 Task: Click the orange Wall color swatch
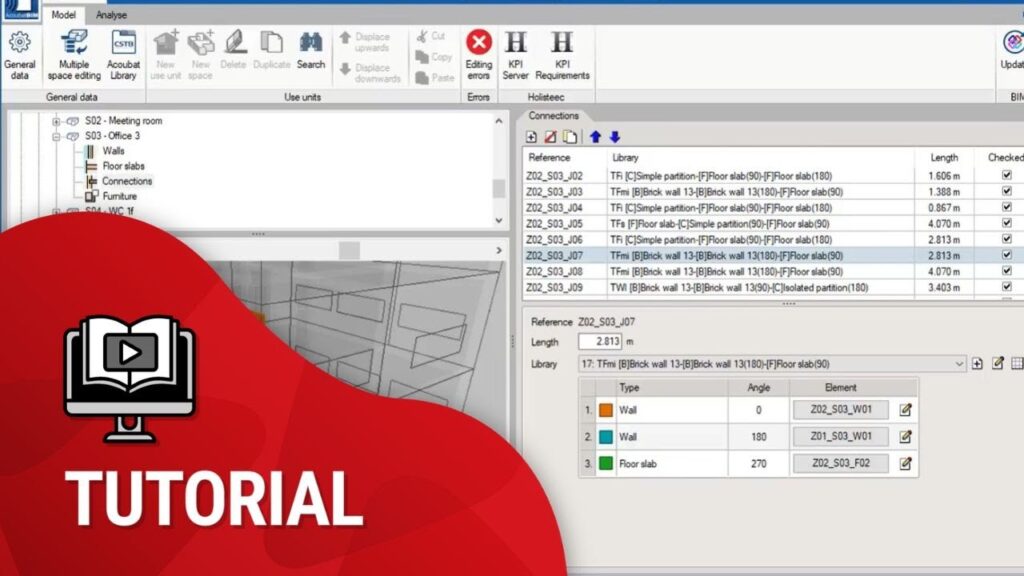605,410
